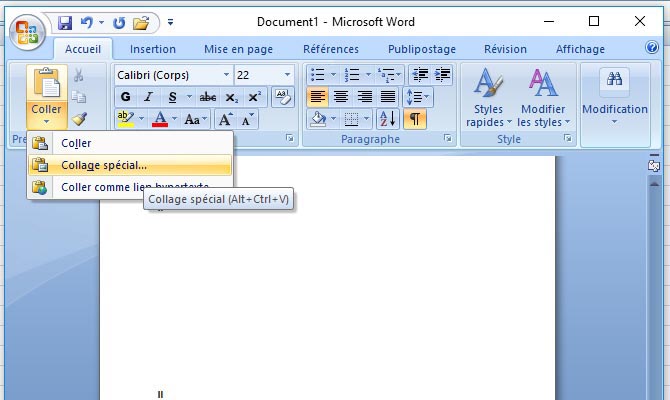Collapse the Coller dropdown arrow
The height and width of the screenshot is (400, 670).
click(x=47, y=122)
